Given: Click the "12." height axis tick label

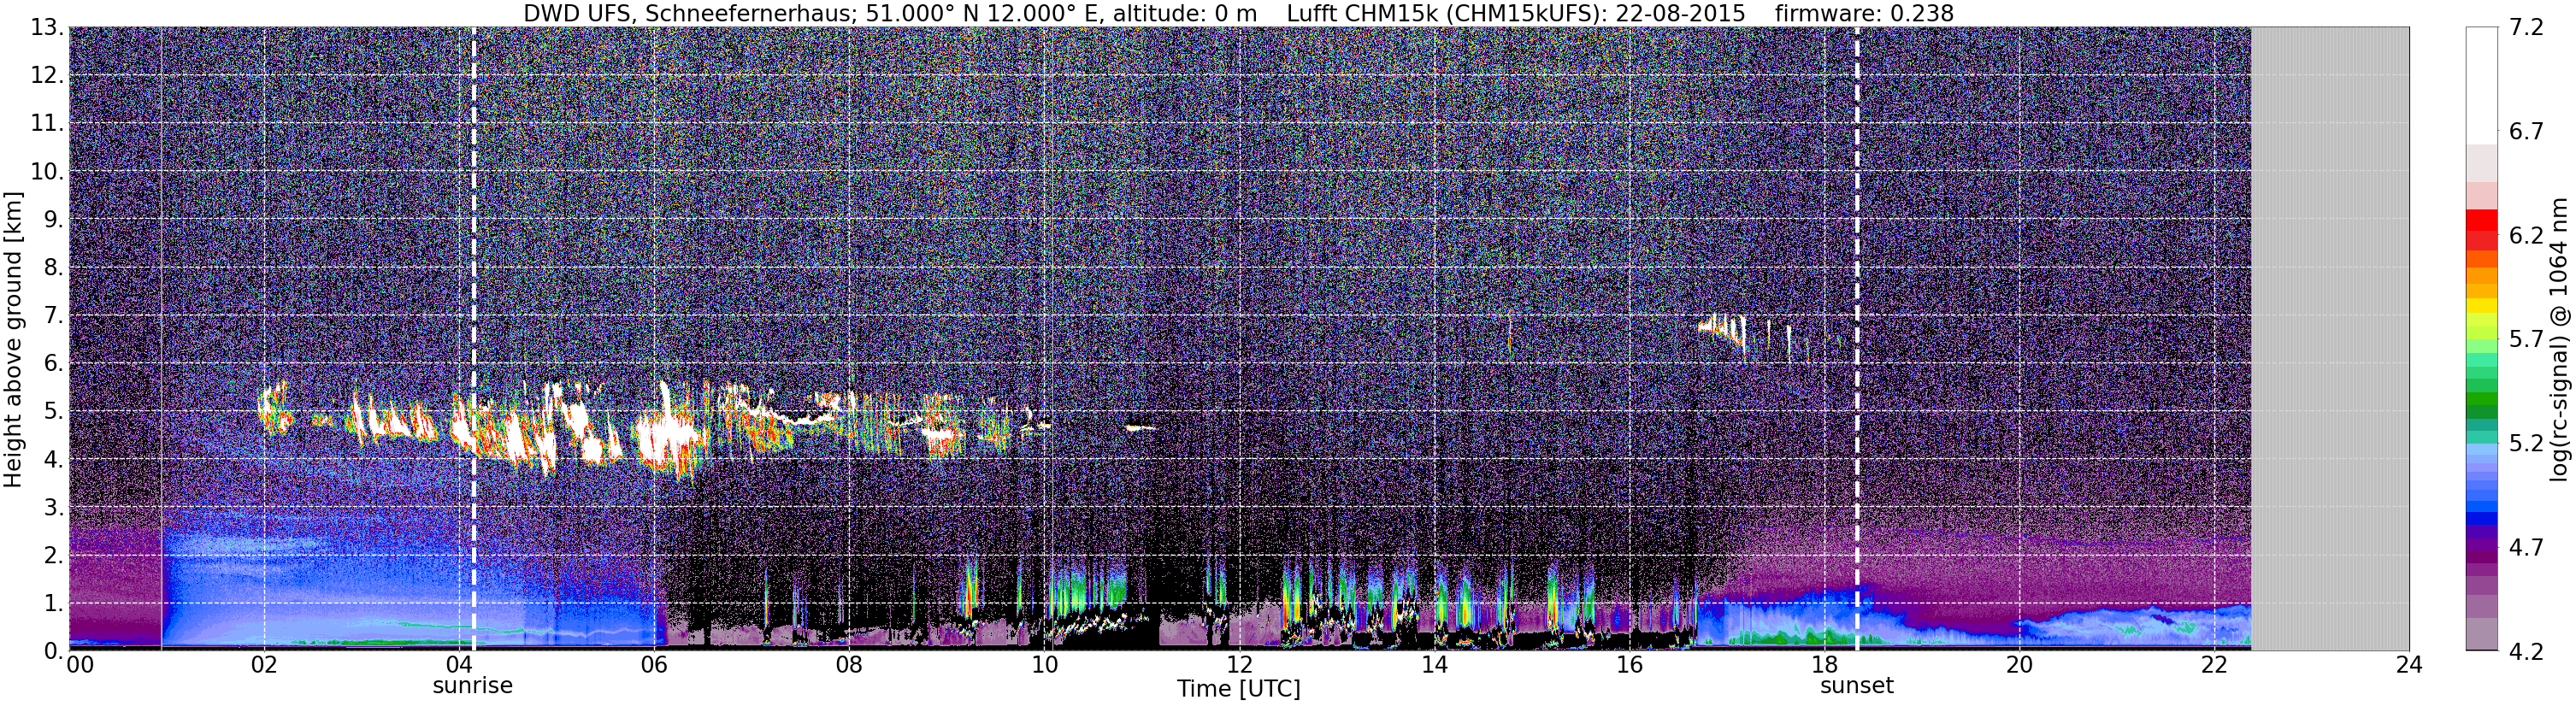Looking at the screenshot, I should click(x=46, y=75).
